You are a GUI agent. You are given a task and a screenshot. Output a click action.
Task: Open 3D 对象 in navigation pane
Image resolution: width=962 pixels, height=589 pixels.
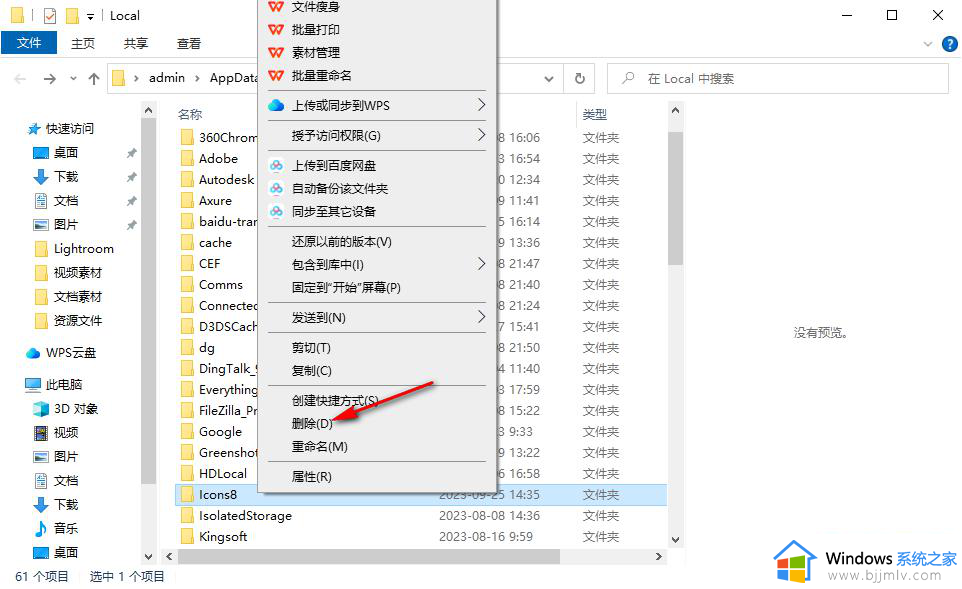click(x=66, y=409)
